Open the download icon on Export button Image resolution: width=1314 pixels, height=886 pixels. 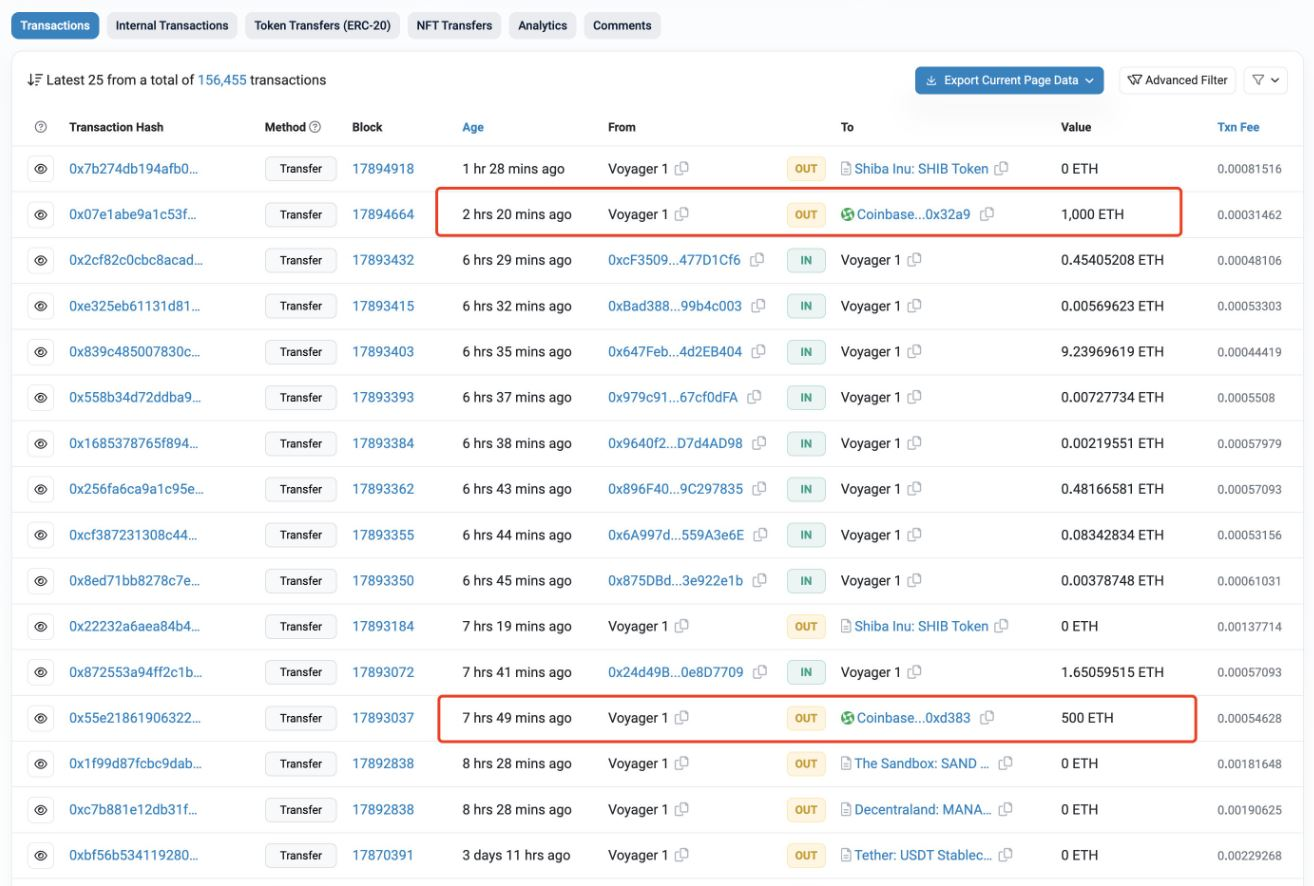point(934,81)
